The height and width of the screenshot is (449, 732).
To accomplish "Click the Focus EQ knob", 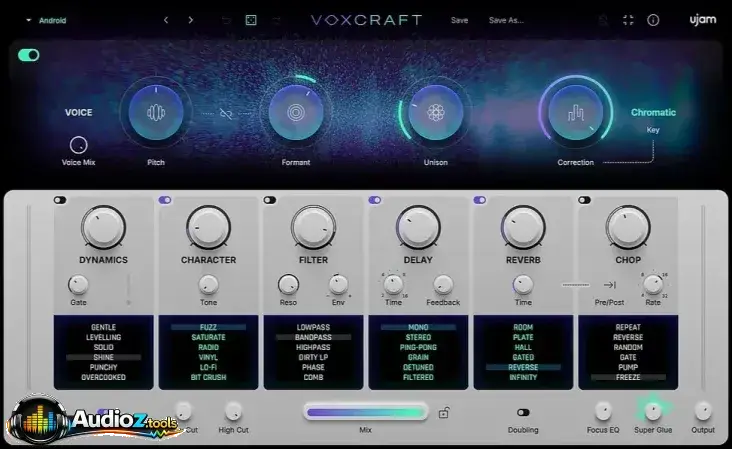I will tap(603, 411).
